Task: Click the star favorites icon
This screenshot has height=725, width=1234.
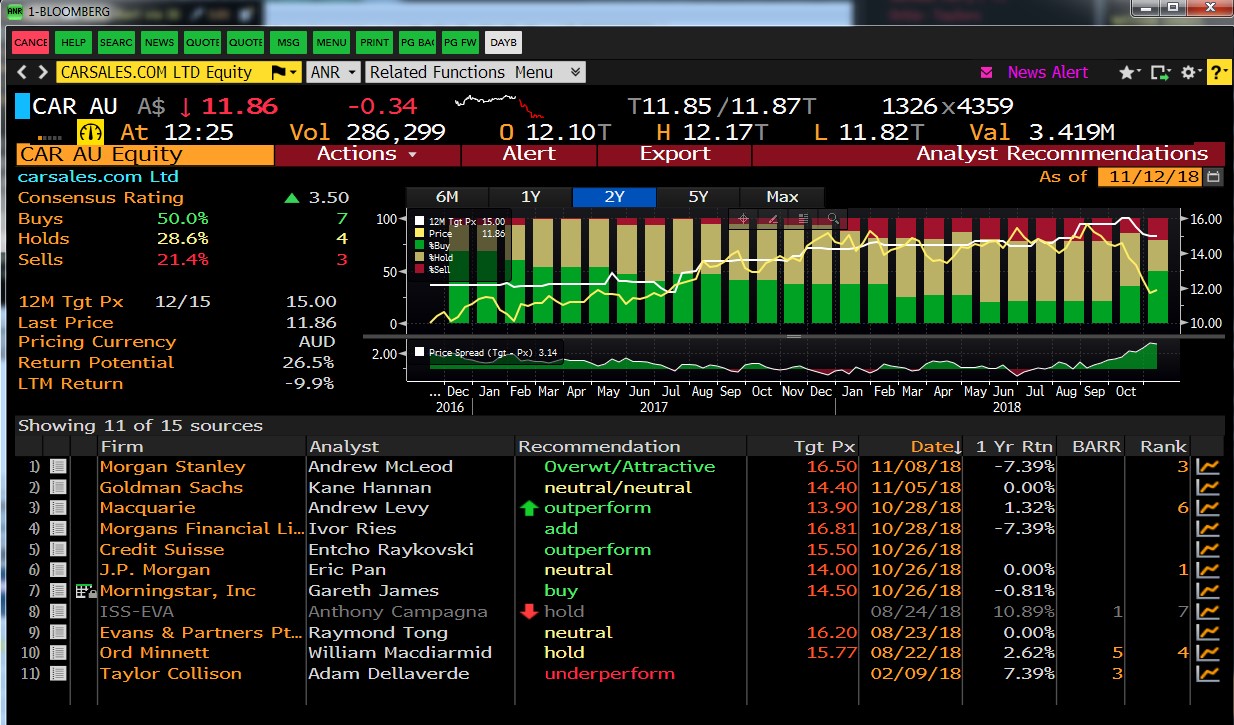Action: point(1129,72)
